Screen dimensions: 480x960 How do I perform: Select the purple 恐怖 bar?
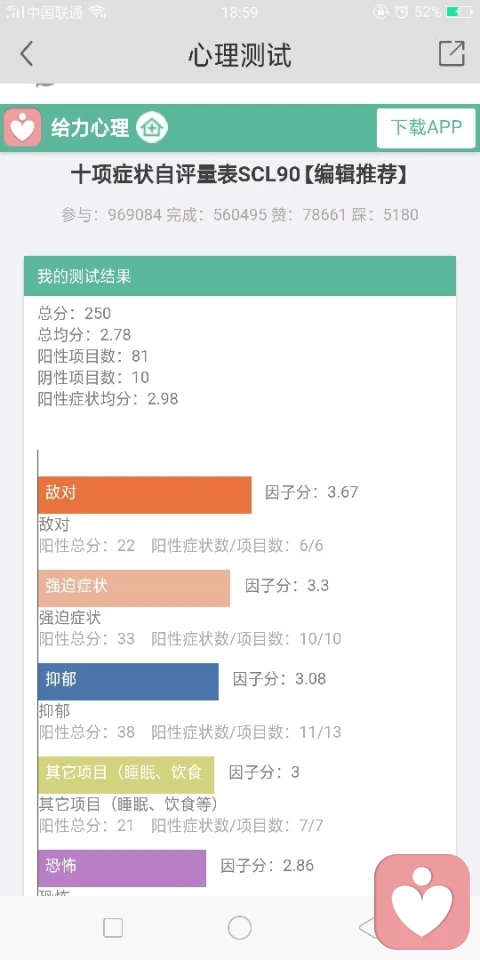tap(122, 868)
